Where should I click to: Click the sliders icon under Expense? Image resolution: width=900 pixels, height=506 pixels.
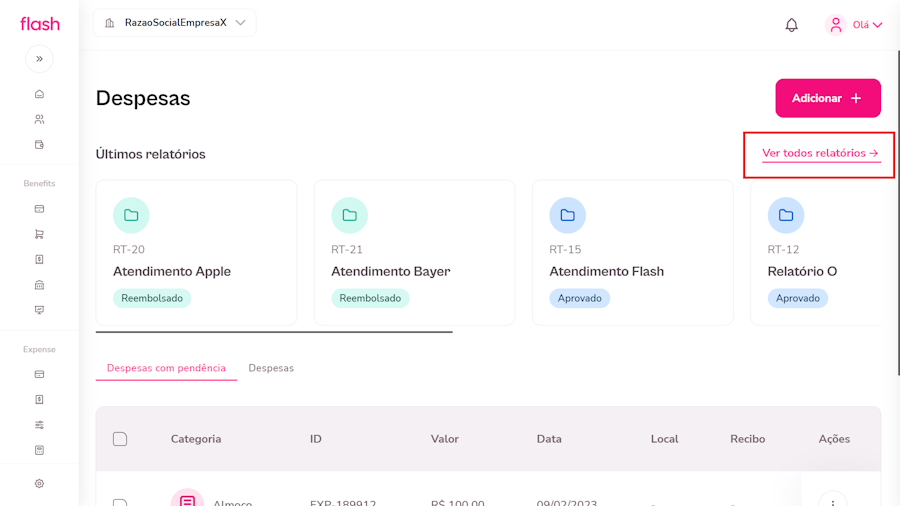39,425
